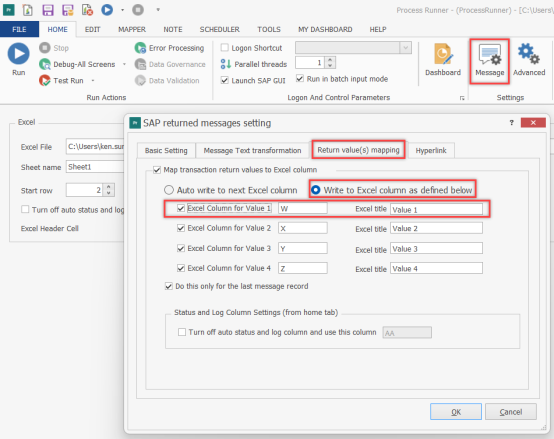Viewport: 554px width, 439px height.
Task: Click the gray stop icon in quick access toolbar
Action: [x=138, y=10]
